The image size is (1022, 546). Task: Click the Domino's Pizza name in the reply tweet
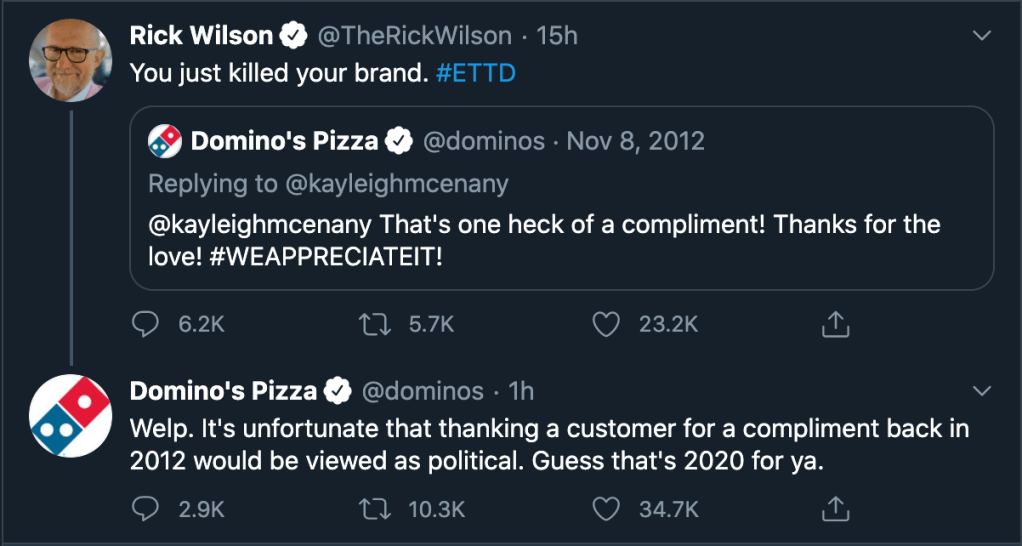(x=223, y=391)
